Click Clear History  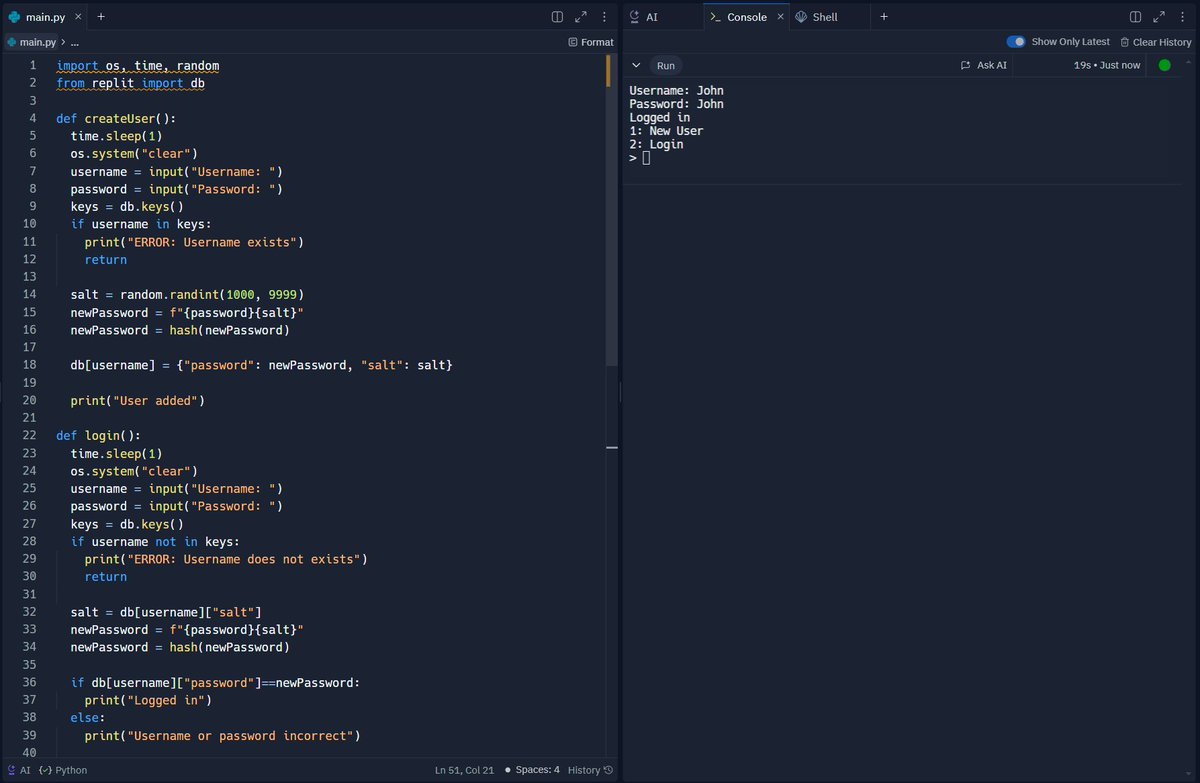pos(1155,42)
